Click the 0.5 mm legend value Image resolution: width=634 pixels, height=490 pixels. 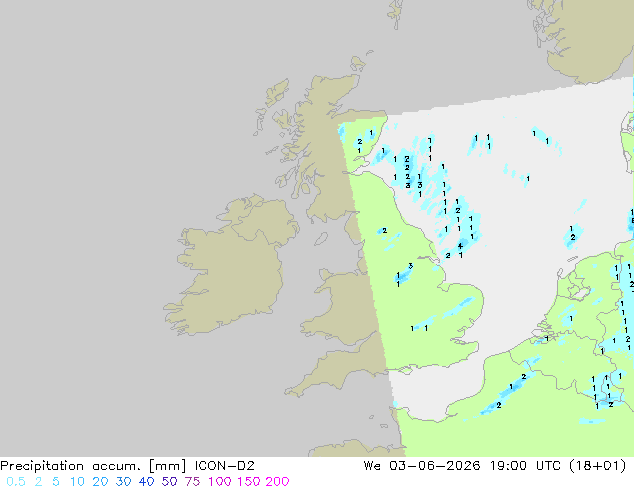[16, 482]
